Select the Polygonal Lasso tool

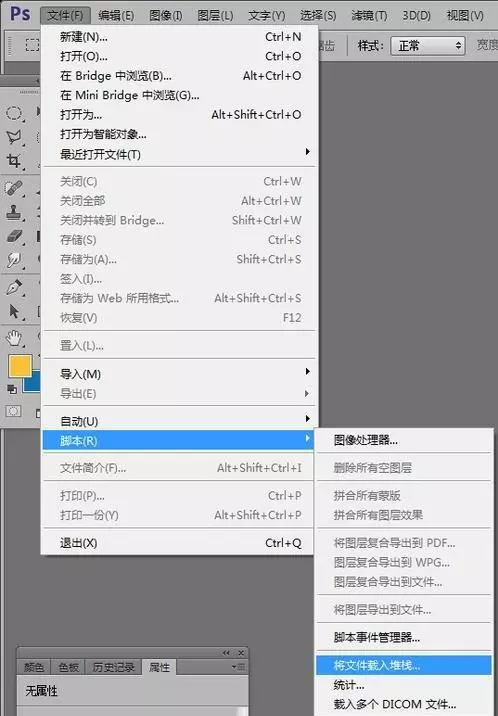click(x=14, y=137)
